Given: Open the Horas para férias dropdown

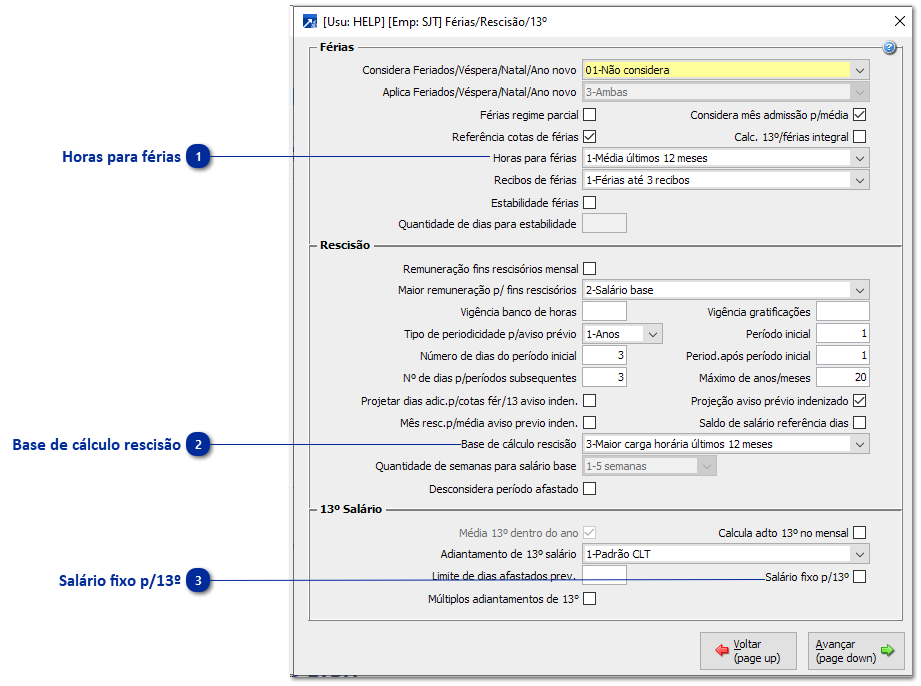Looking at the screenshot, I should coord(725,158).
